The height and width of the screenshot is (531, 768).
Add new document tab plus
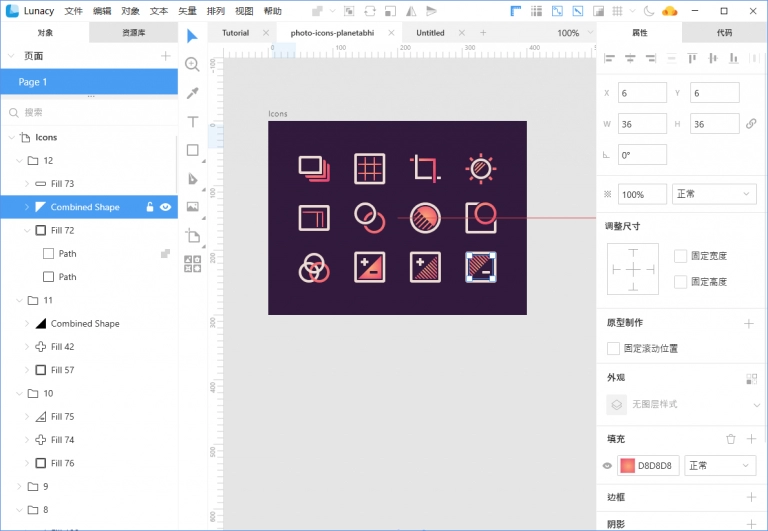click(483, 33)
